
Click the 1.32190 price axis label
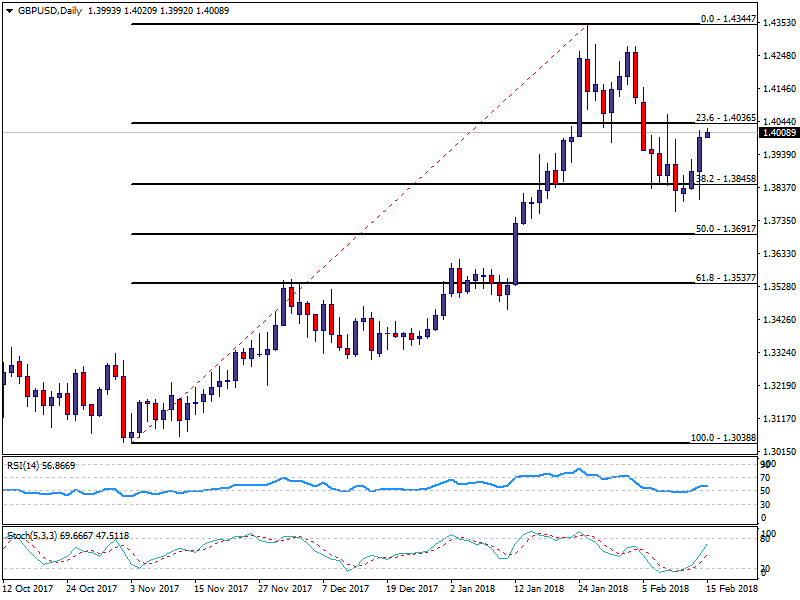778,385
